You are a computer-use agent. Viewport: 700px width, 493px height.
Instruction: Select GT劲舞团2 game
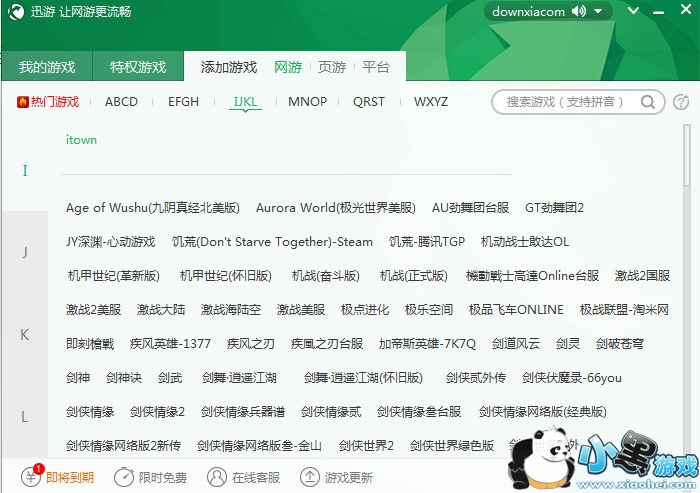(x=554, y=208)
